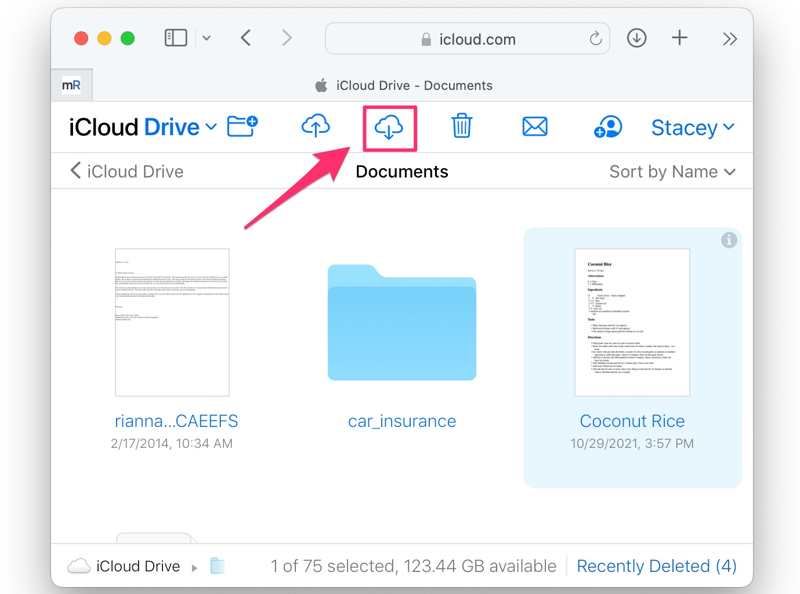The width and height of the screenshot is (800, 594).
Task: Download selected file with cloud download icon
Action: point(389,127)
